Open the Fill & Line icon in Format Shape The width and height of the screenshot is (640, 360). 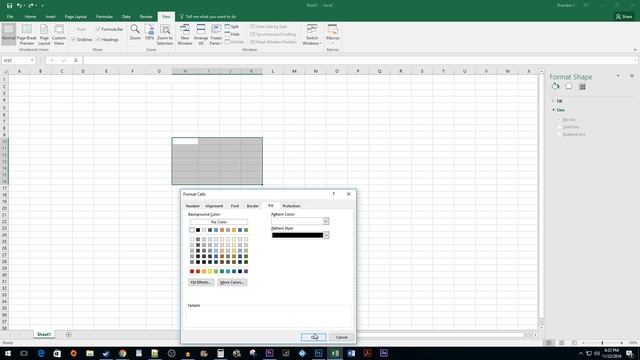(555, 86)
